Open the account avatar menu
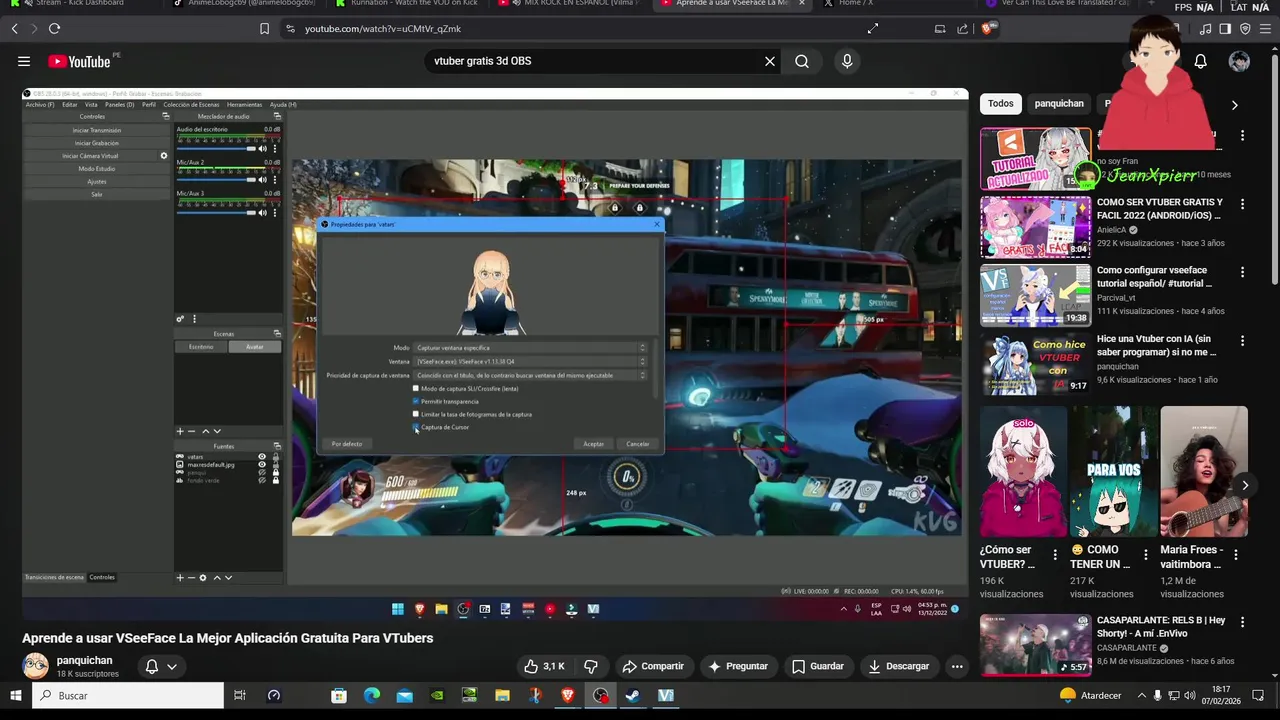The height and width of the screenshot is (720, 1280). coord(1240,61)
